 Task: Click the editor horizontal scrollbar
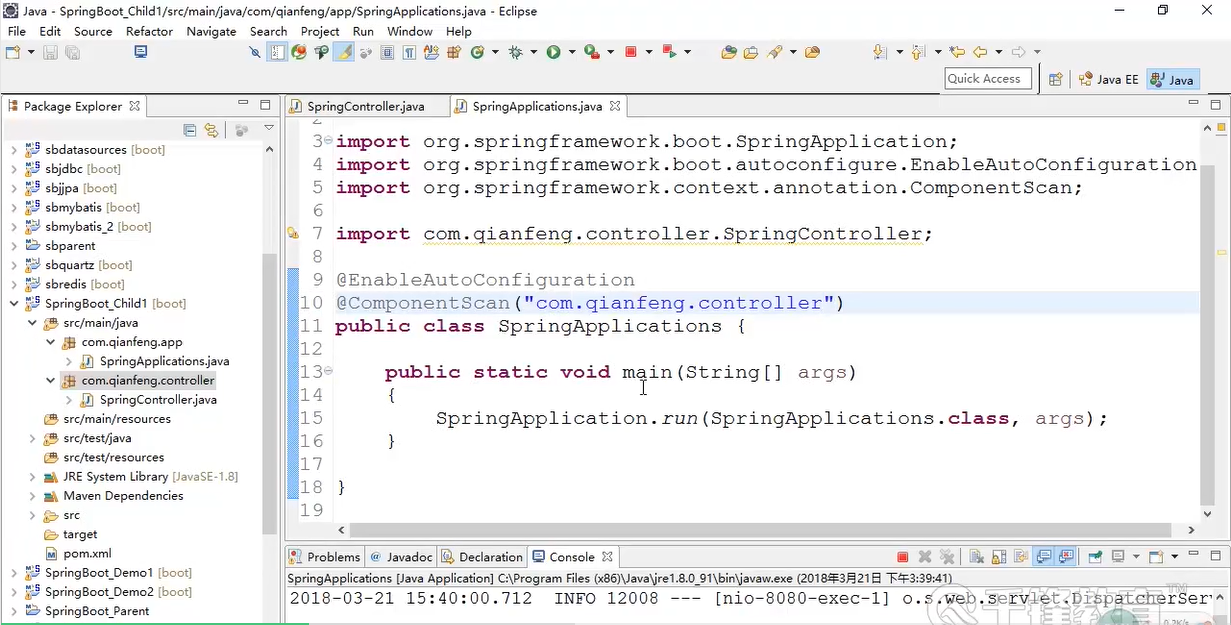[x=760, y=531]
